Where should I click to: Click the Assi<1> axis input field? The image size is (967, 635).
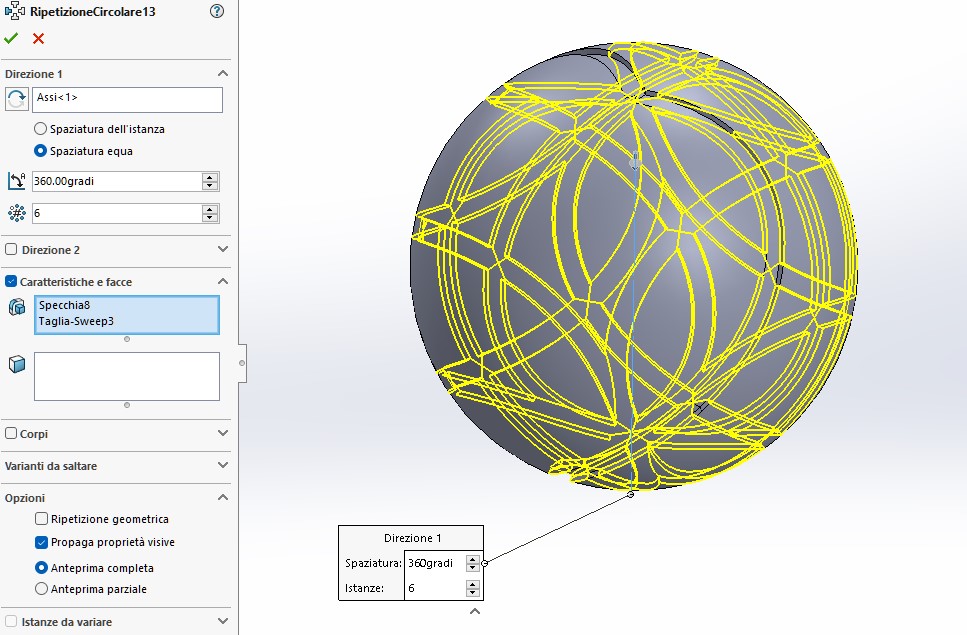(x=127, y=99)
